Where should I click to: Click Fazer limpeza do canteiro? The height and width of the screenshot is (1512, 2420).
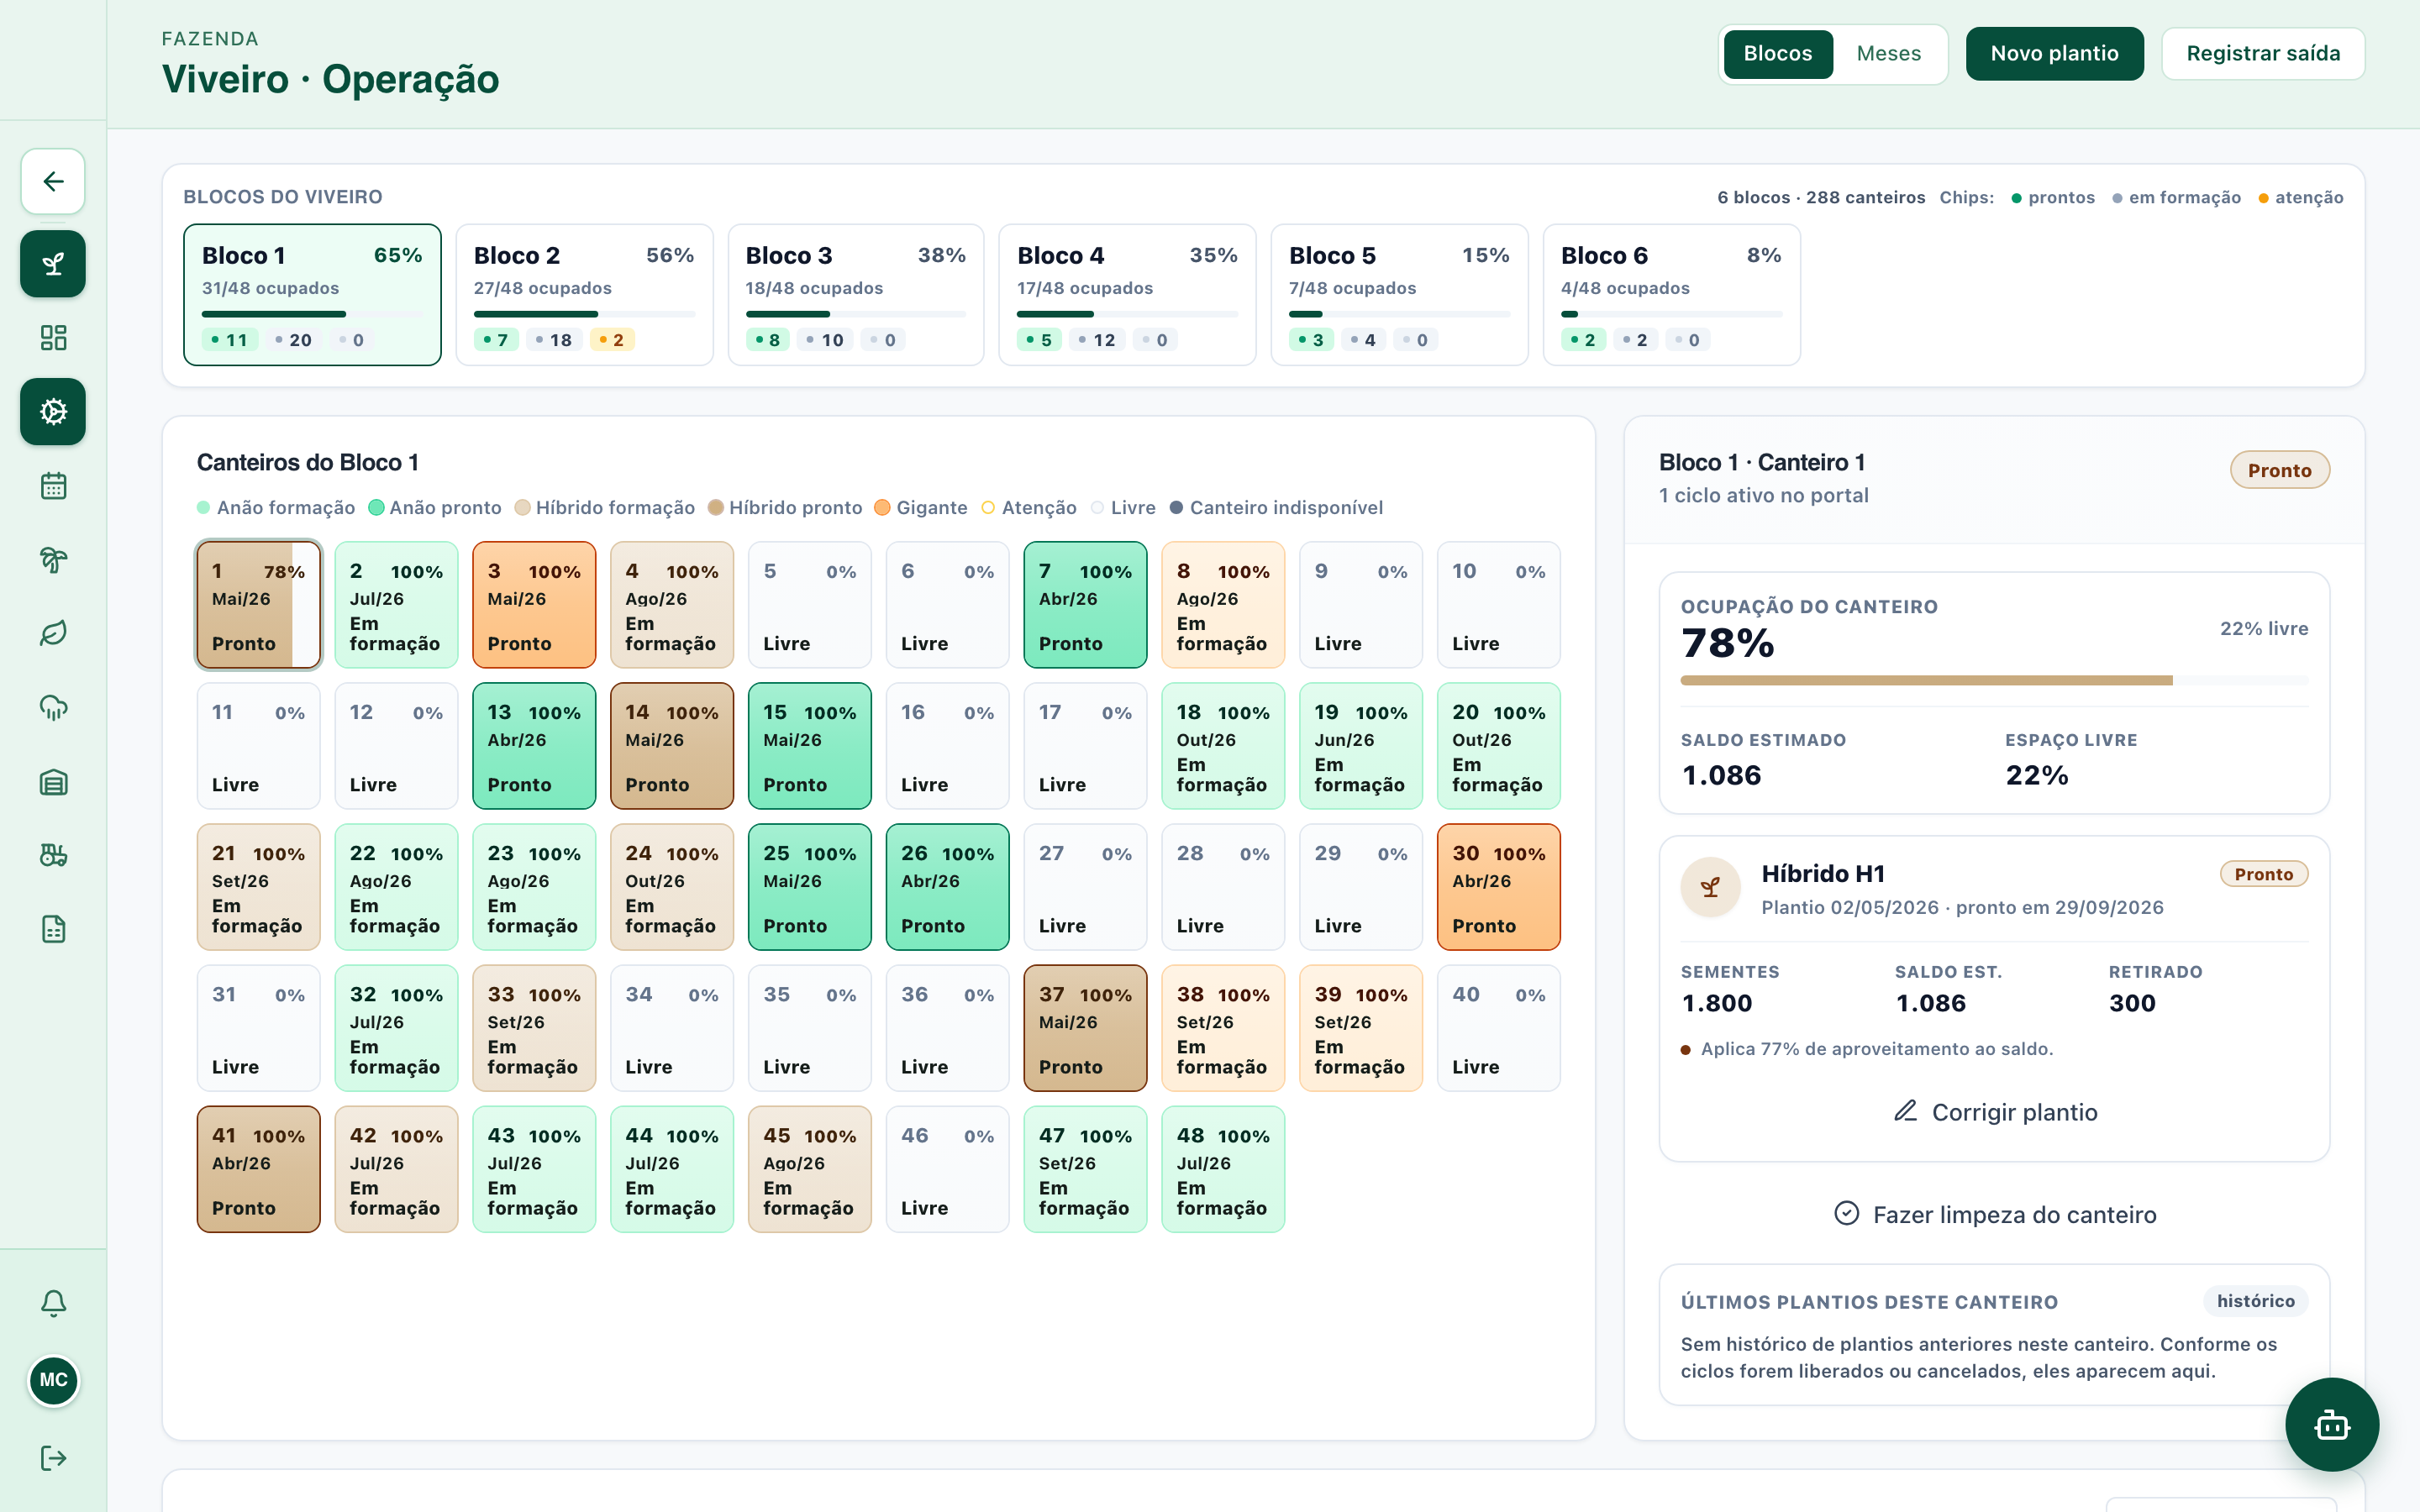tap(1994, 1215)
